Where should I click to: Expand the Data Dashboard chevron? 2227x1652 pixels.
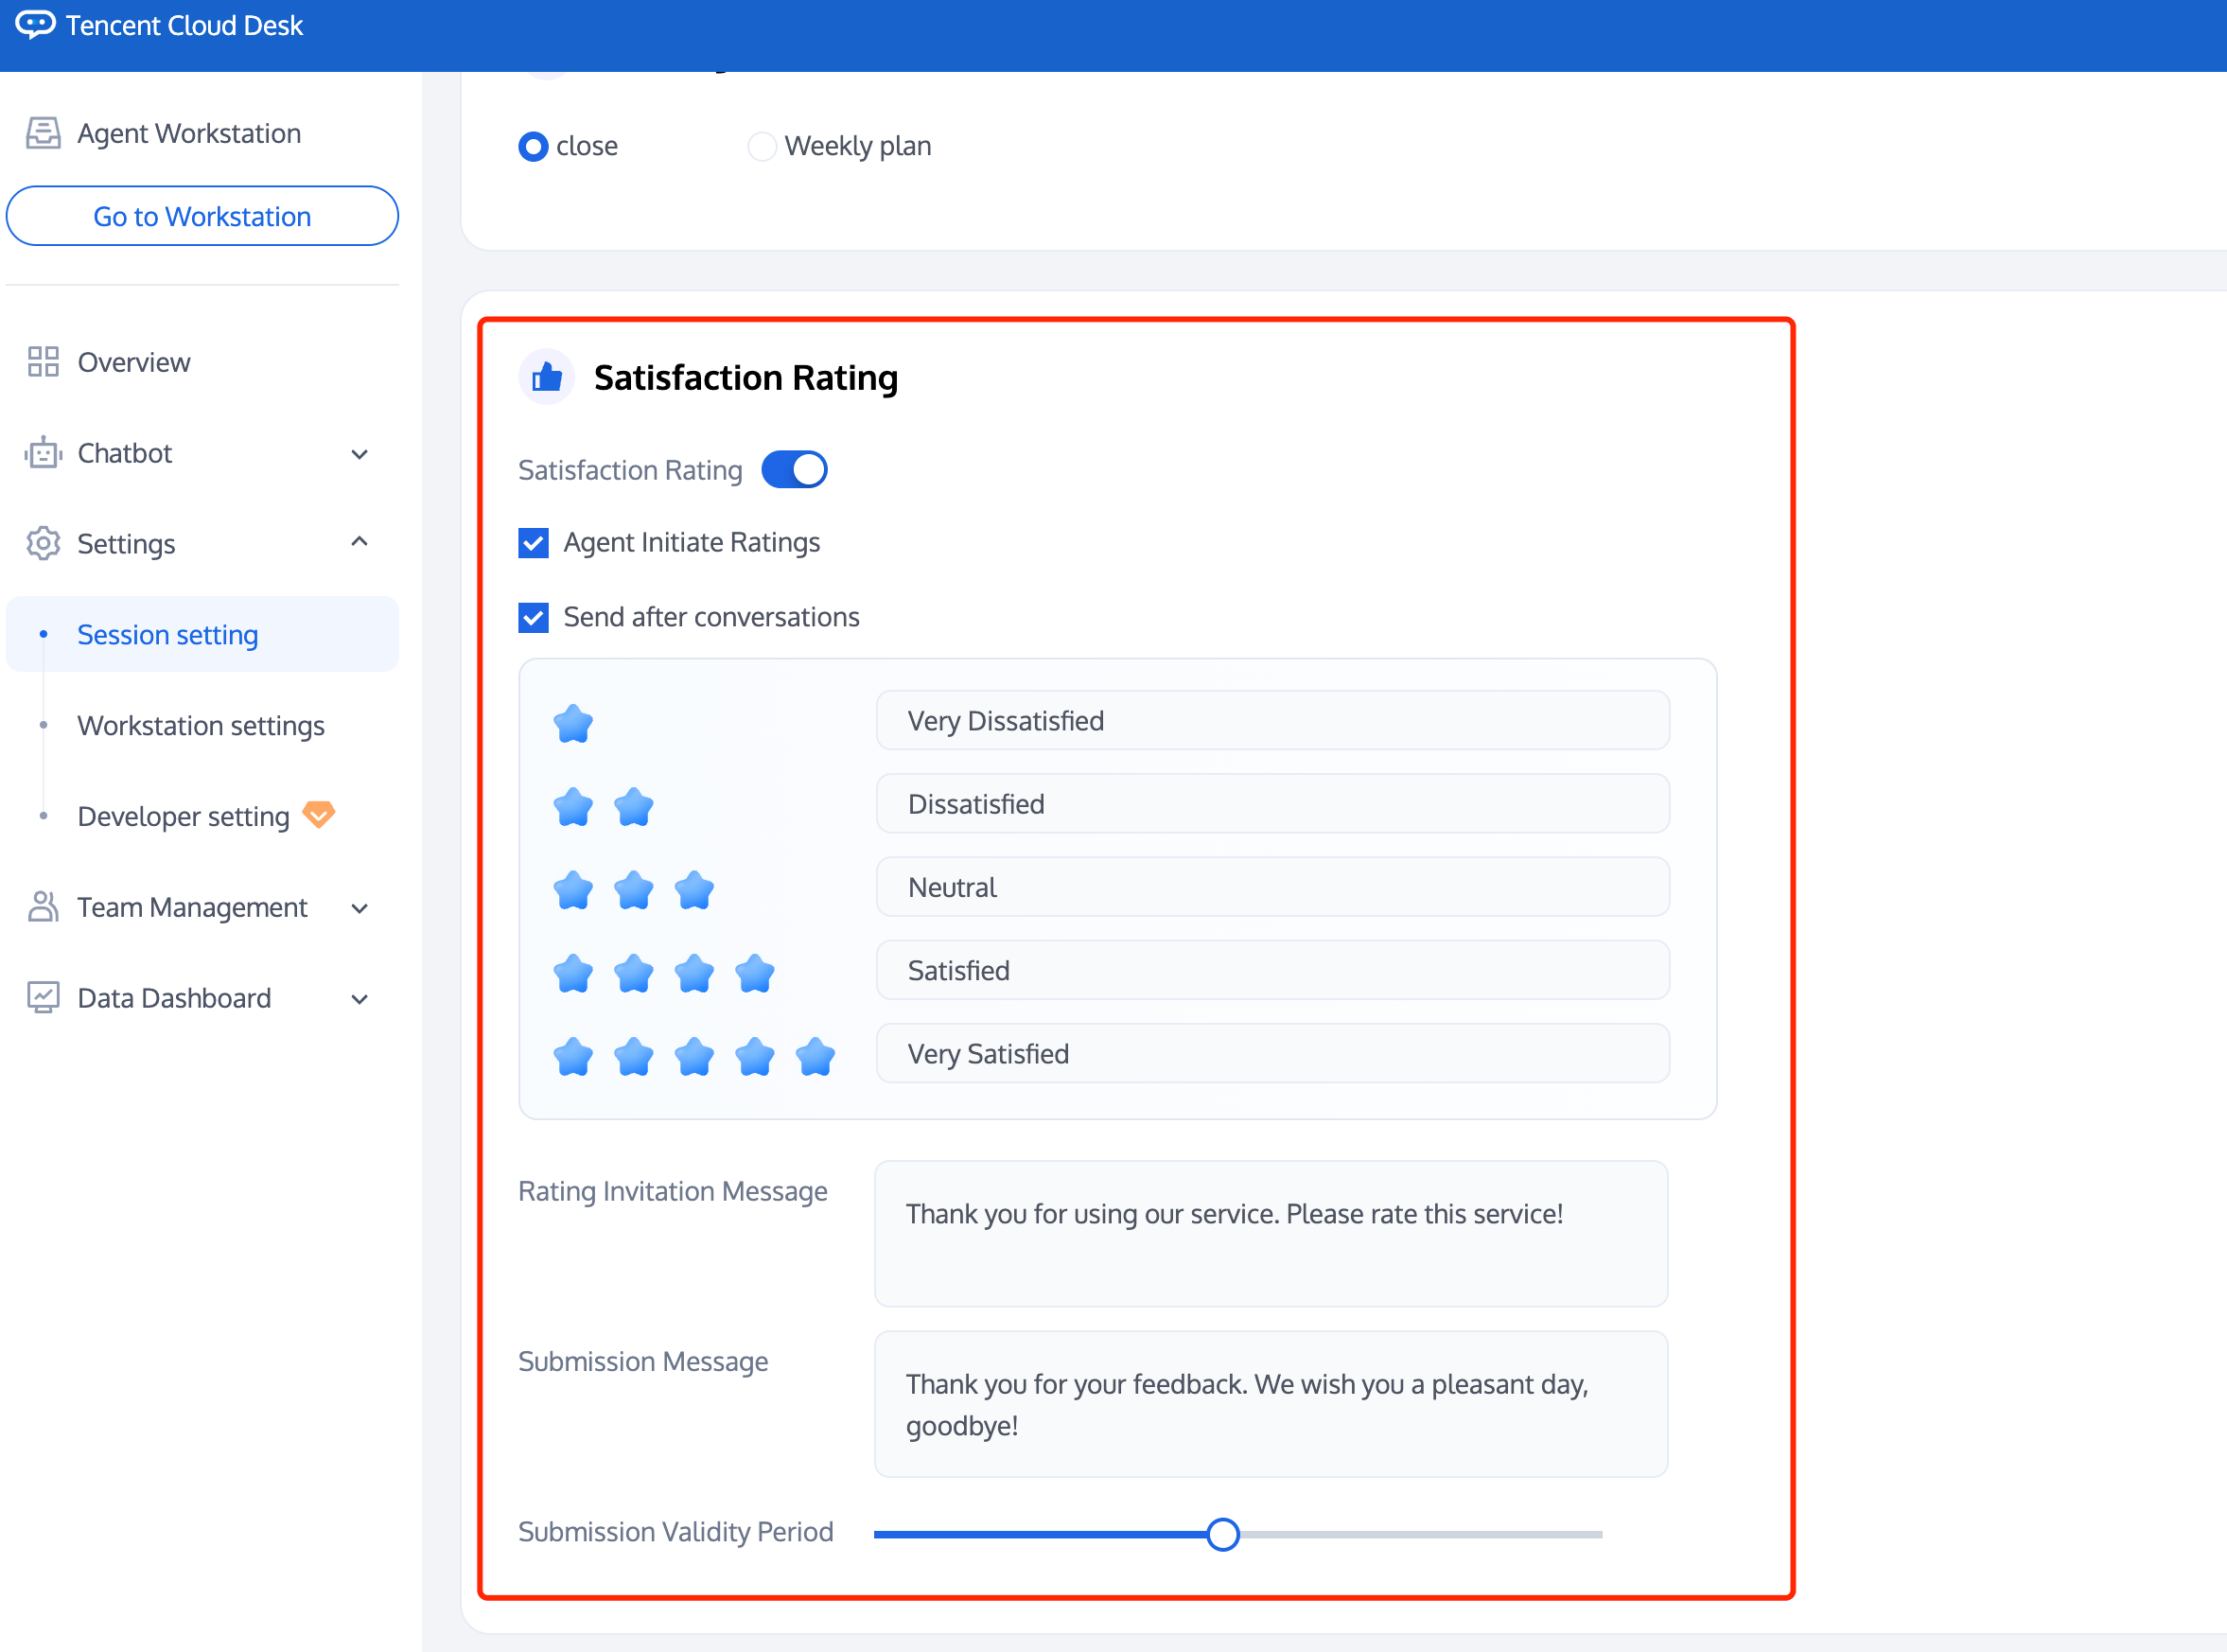coord(360,998)
